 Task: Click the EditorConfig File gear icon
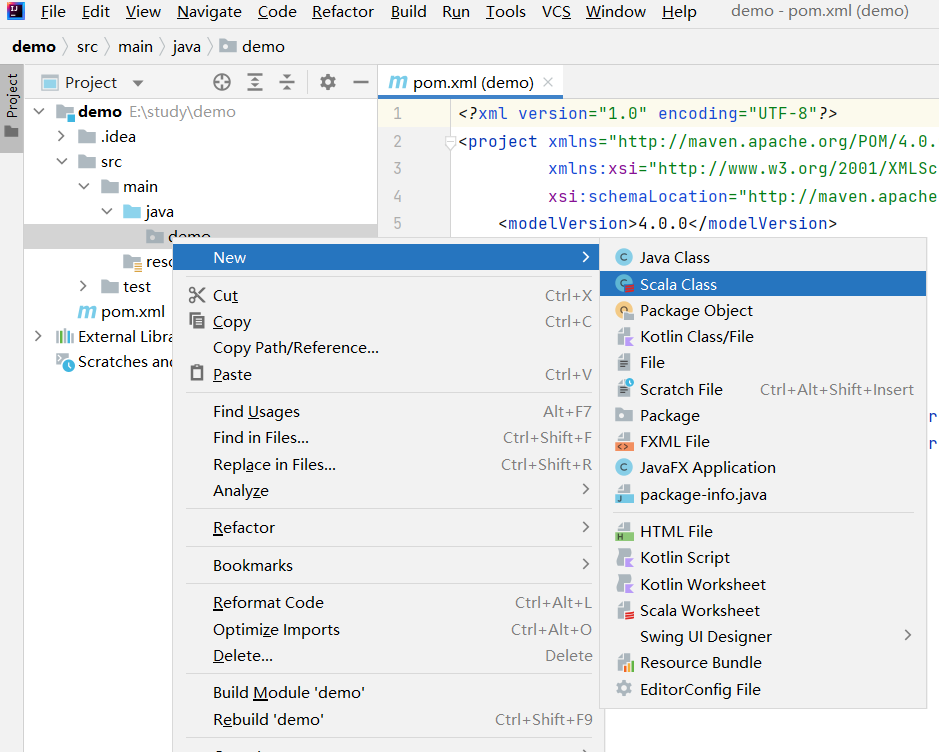click(x=624, y=689)
